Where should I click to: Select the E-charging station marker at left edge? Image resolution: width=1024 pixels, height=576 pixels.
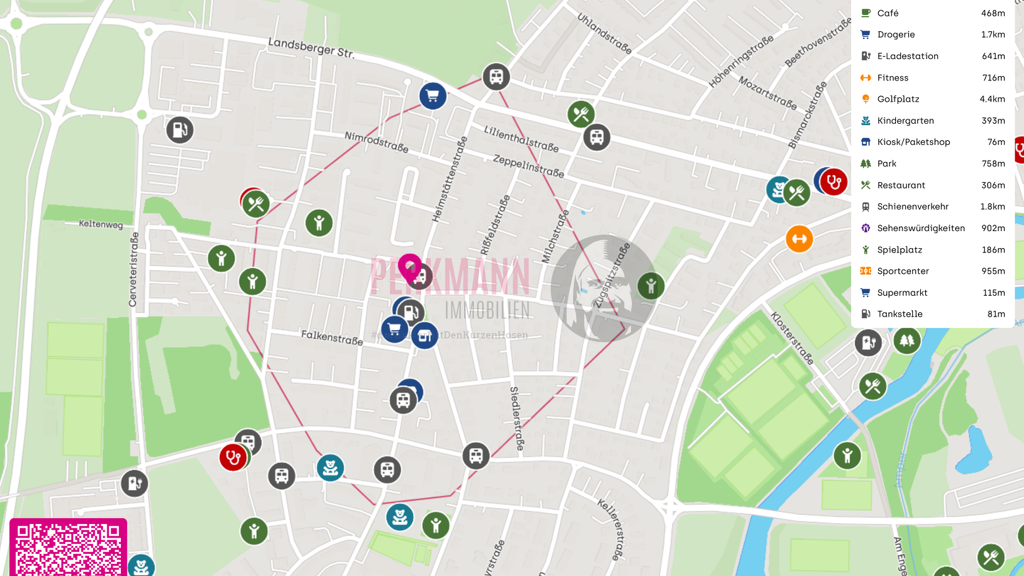tap(135, 484)
